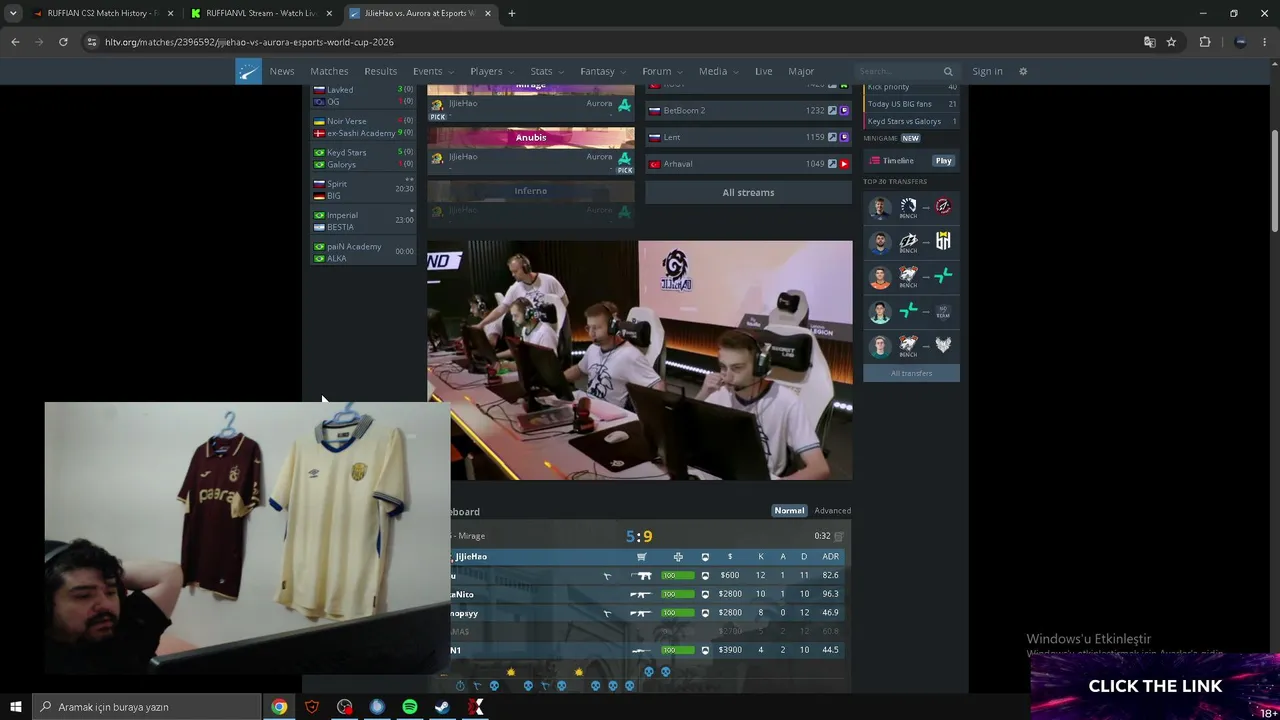Switch scoreboard to Normal view
The height and width of the screenshot is (720, 1280).
(x=789, y=511)
